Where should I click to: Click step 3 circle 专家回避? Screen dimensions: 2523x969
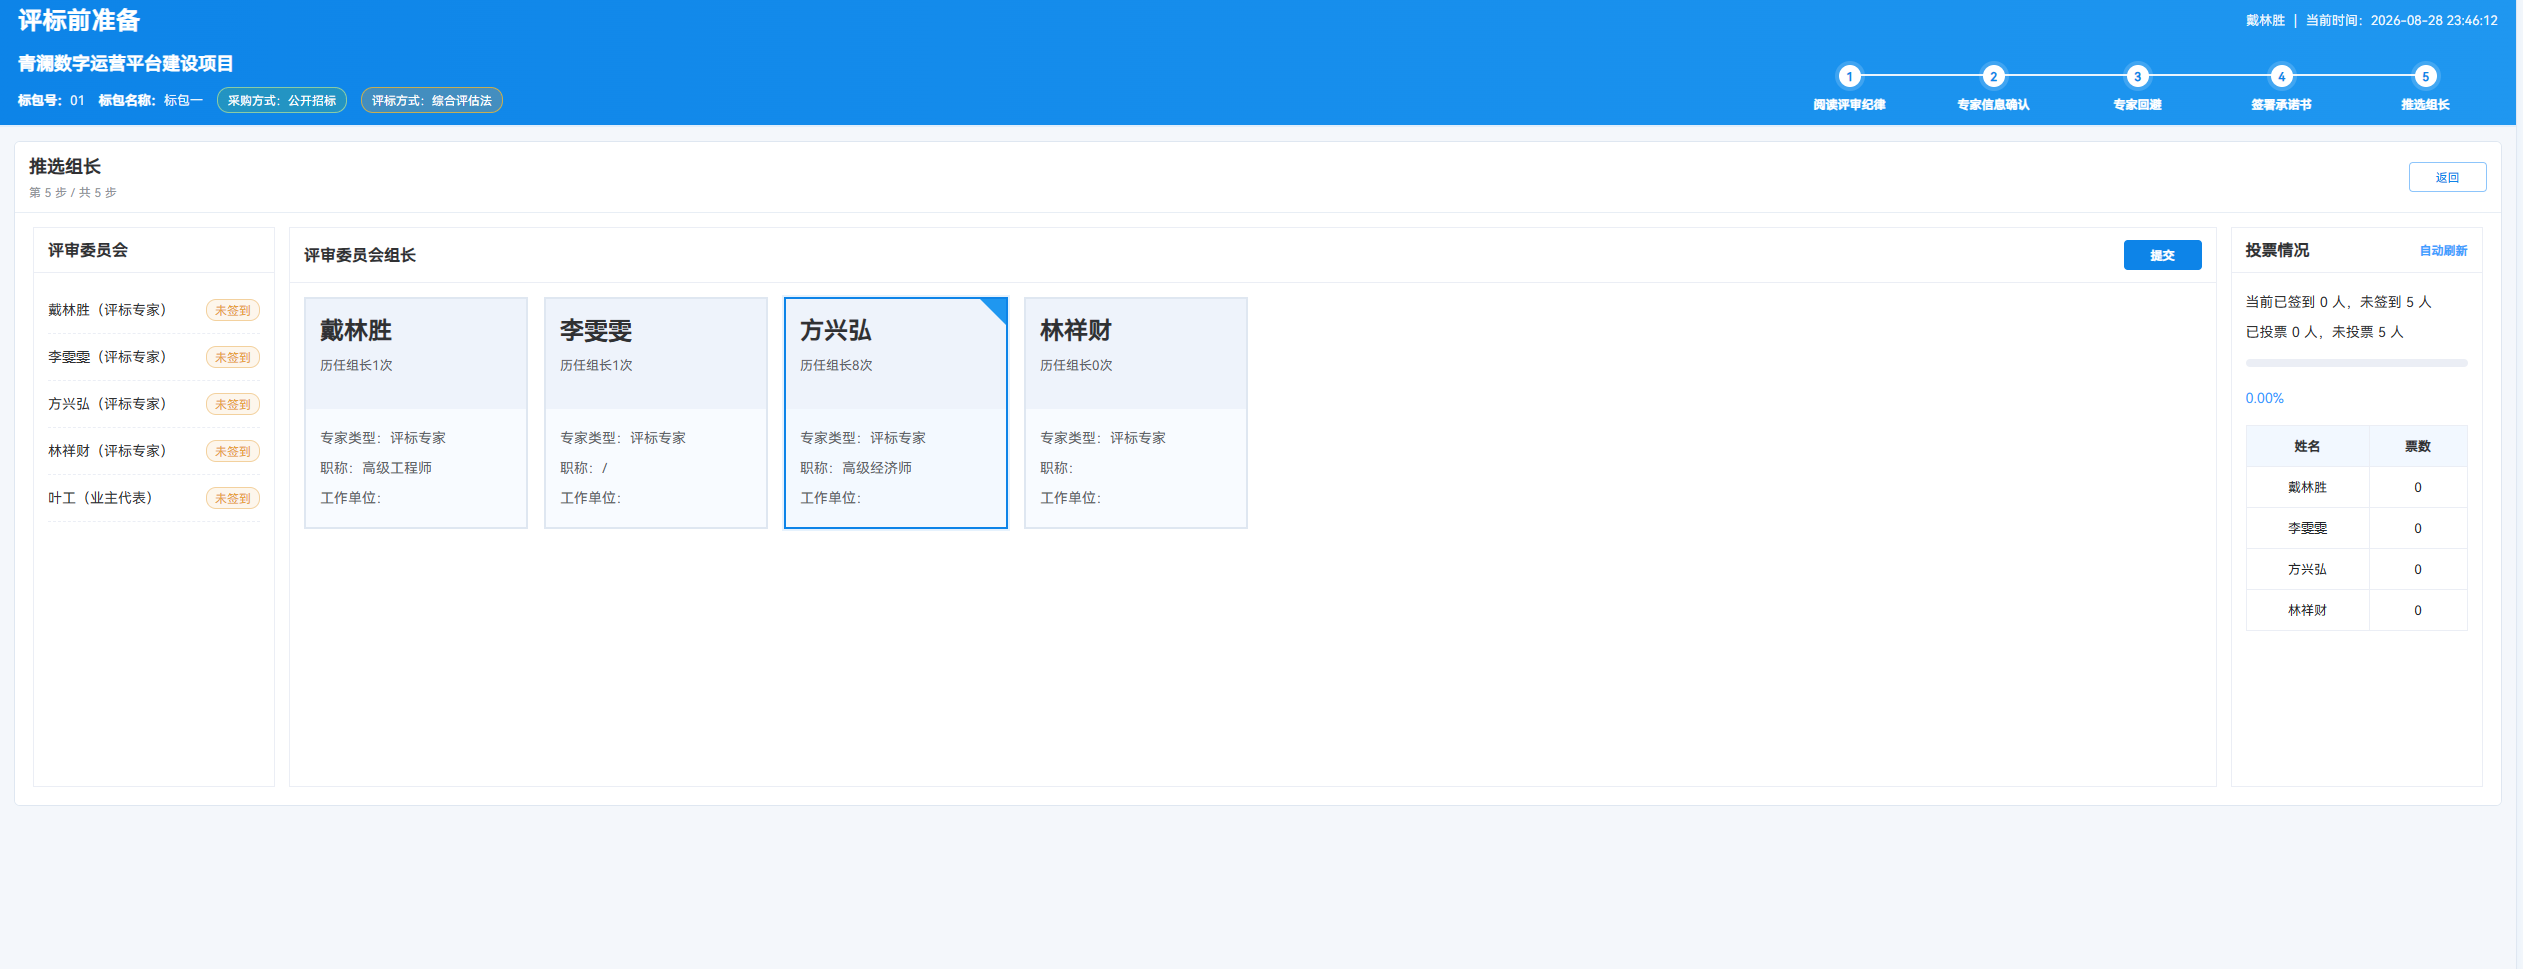click(x=2137, y=76)
